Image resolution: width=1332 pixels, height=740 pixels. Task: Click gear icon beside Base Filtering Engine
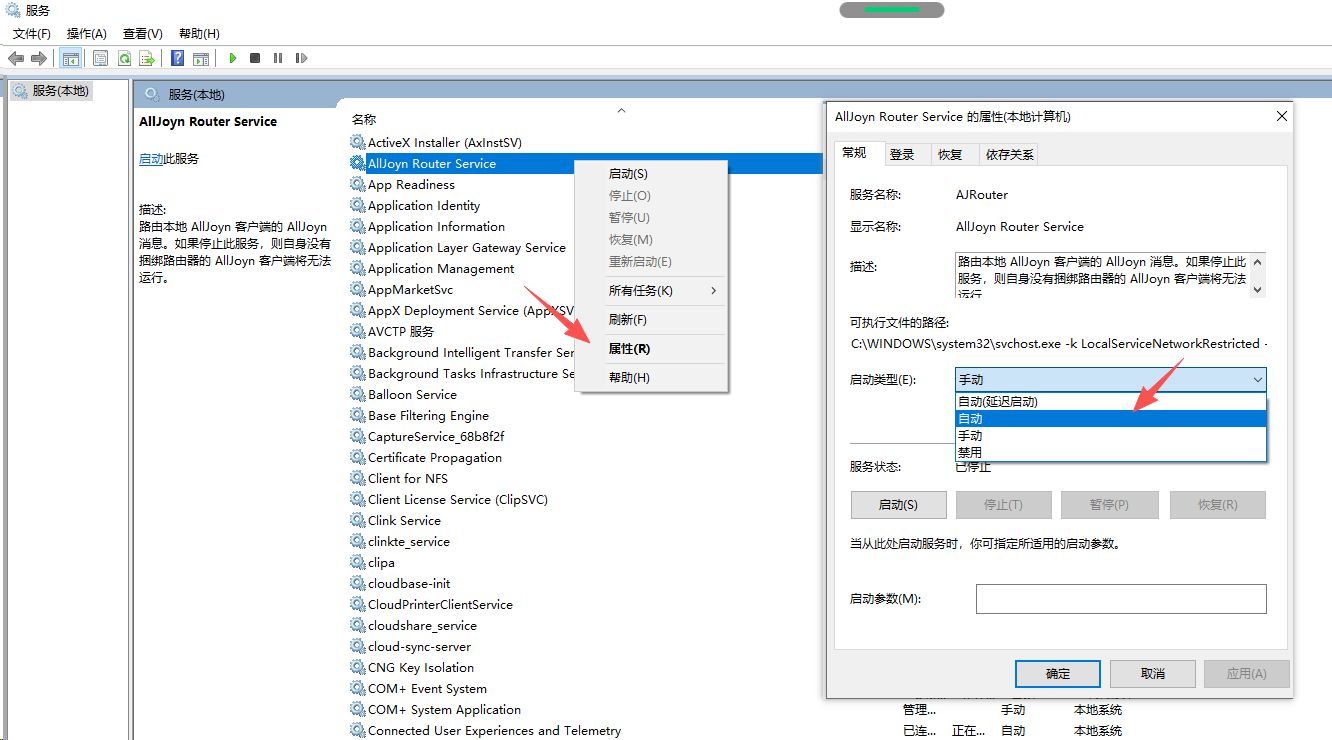tap(358, 415)
